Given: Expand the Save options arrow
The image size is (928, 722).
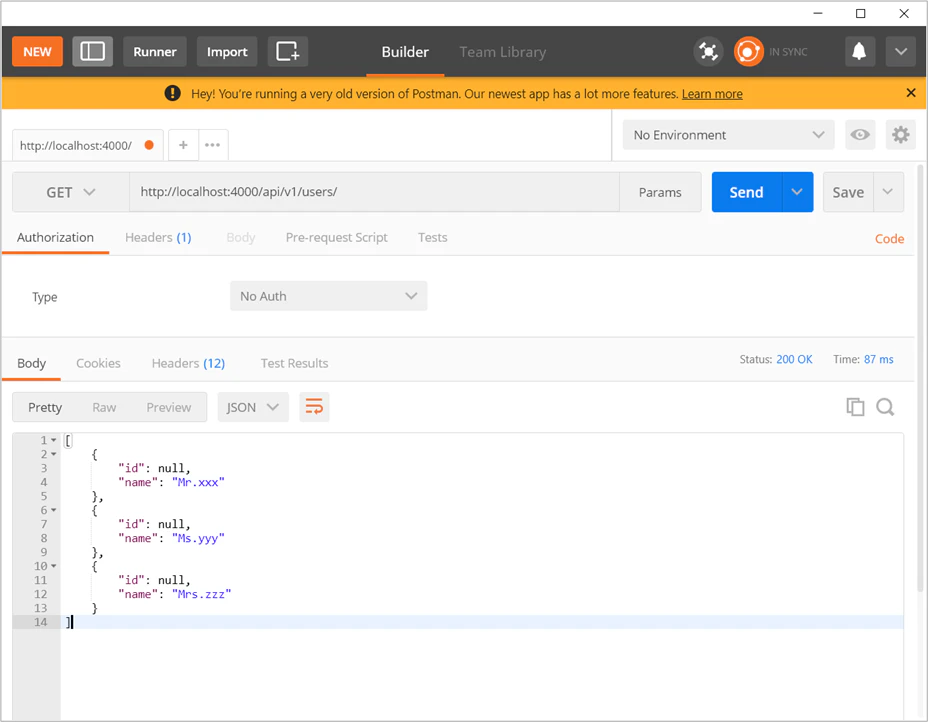Looking at the screenshot, I should (x=888, y=192).
